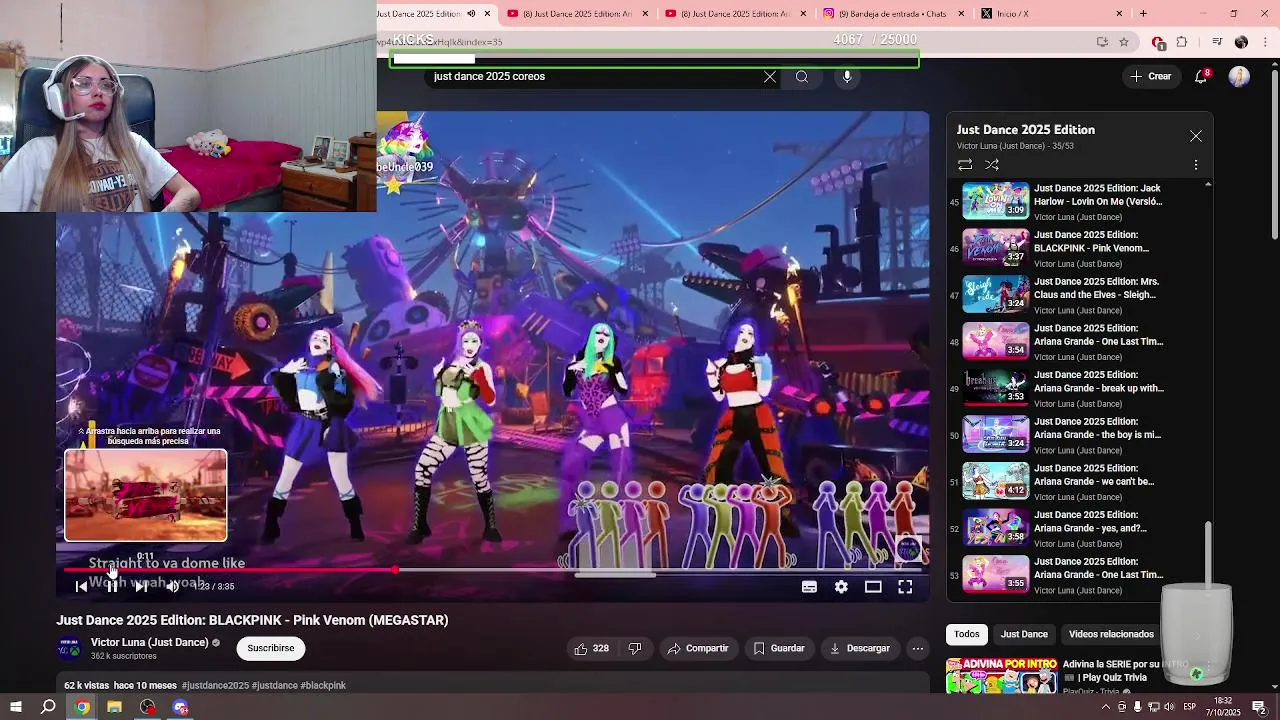Play Ariana Grande - the boy is mi item
Screen dimensions: 1280x720
tap(1074, 435)
